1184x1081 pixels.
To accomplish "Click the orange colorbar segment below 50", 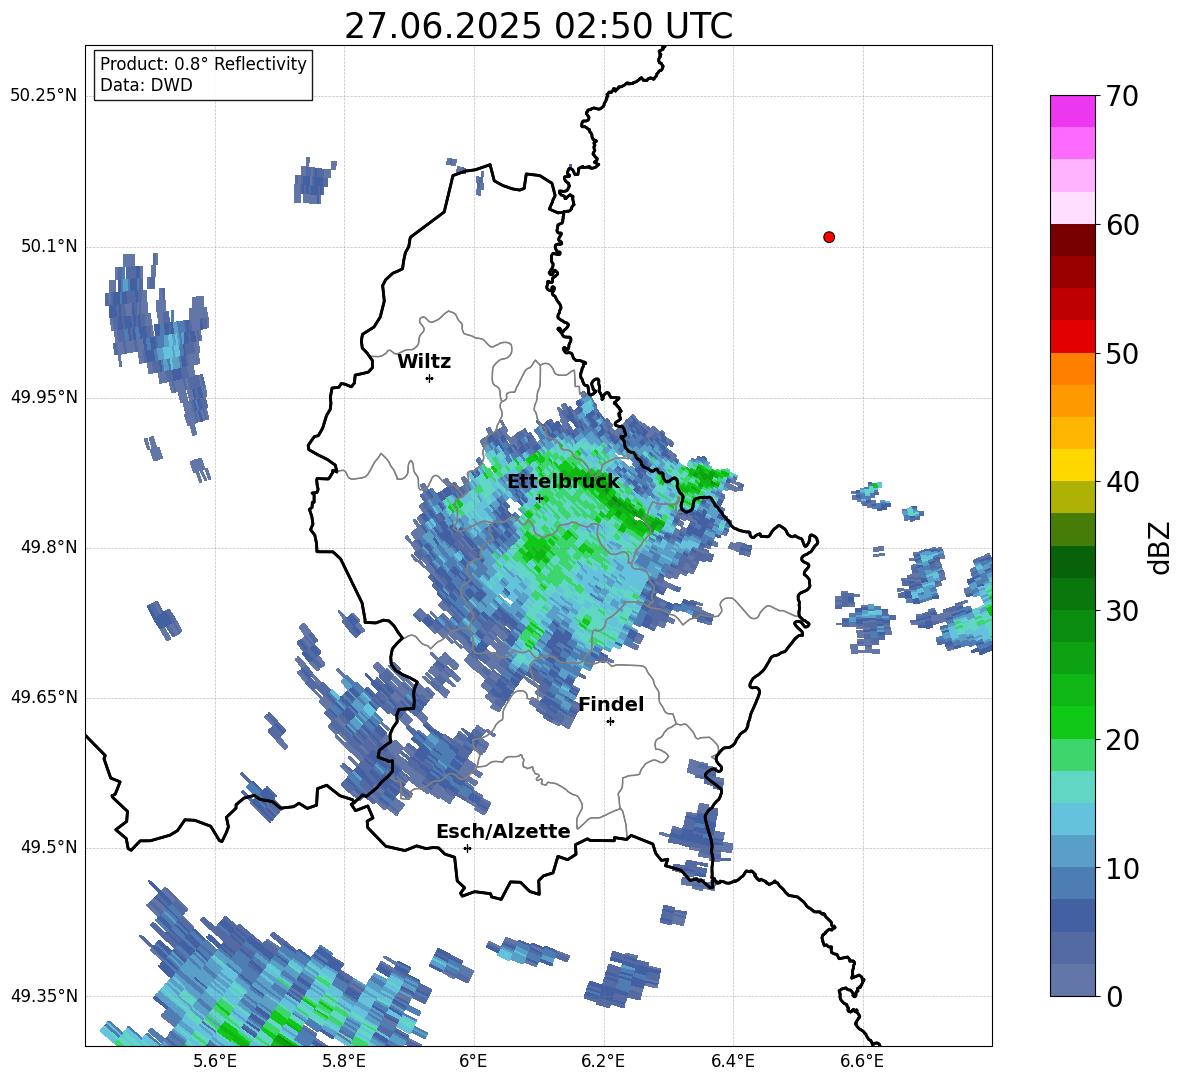I will (x=1072, y=369).
